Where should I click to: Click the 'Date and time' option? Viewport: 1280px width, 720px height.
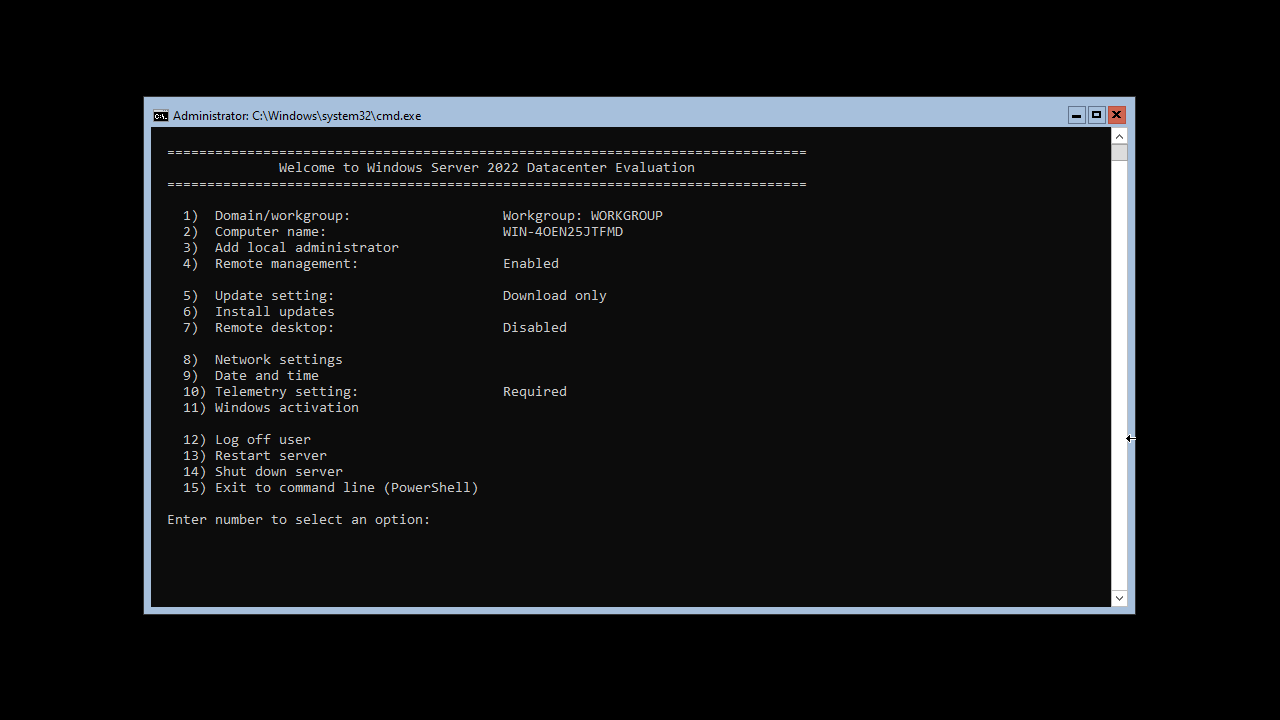(251, 376)
